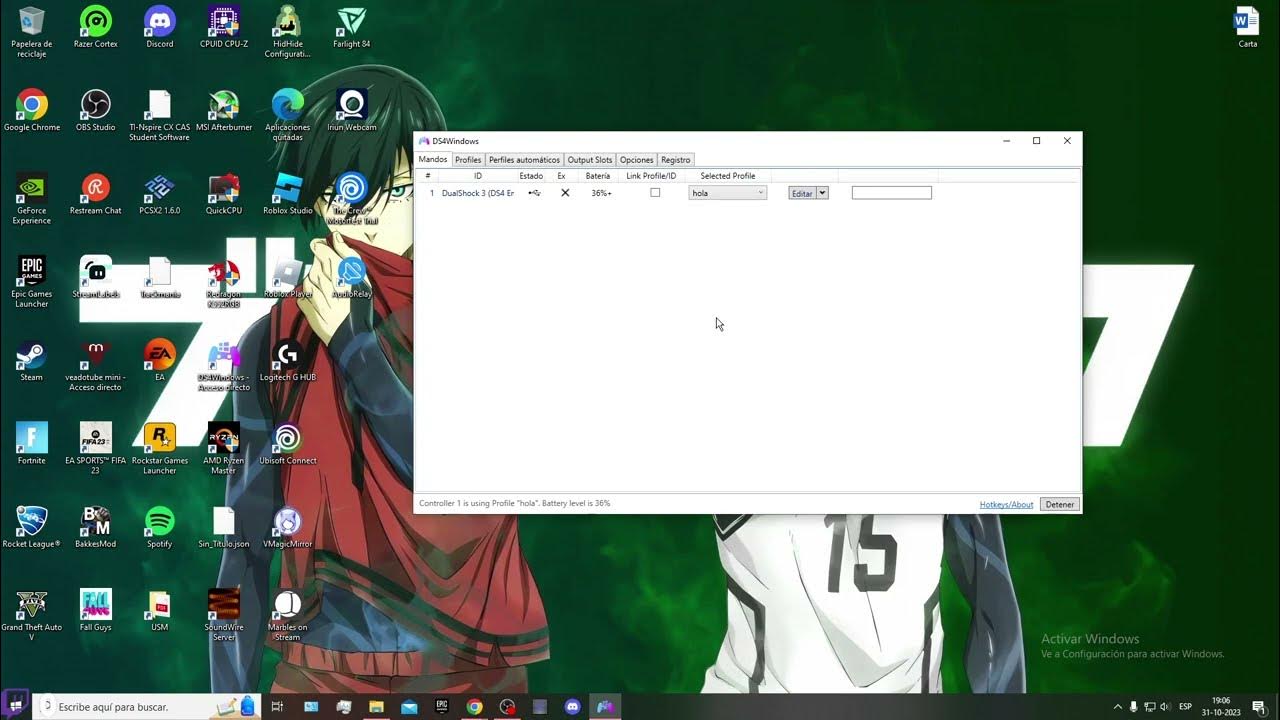Click the DualShock 3 controller ID text

pyautogui.click(x=478, y=193)
